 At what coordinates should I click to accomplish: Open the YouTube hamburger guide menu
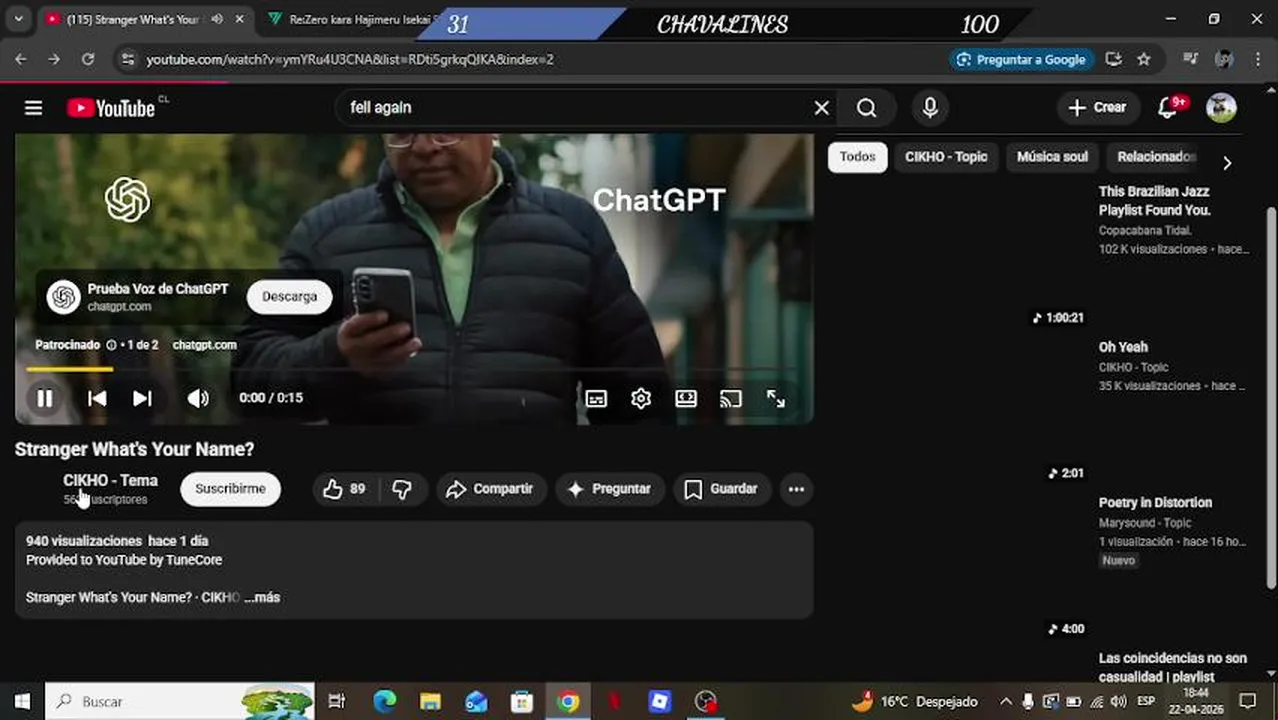(x=33, y=108)
